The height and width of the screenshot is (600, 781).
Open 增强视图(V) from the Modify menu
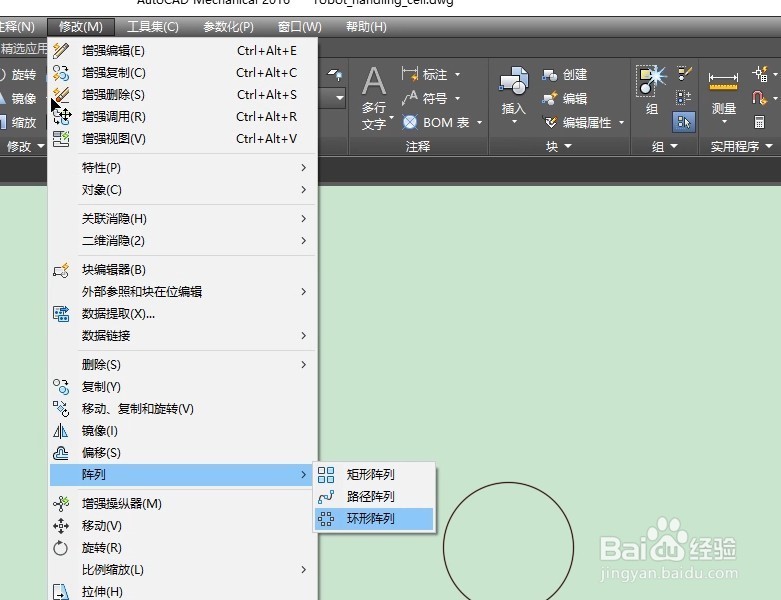183,138
